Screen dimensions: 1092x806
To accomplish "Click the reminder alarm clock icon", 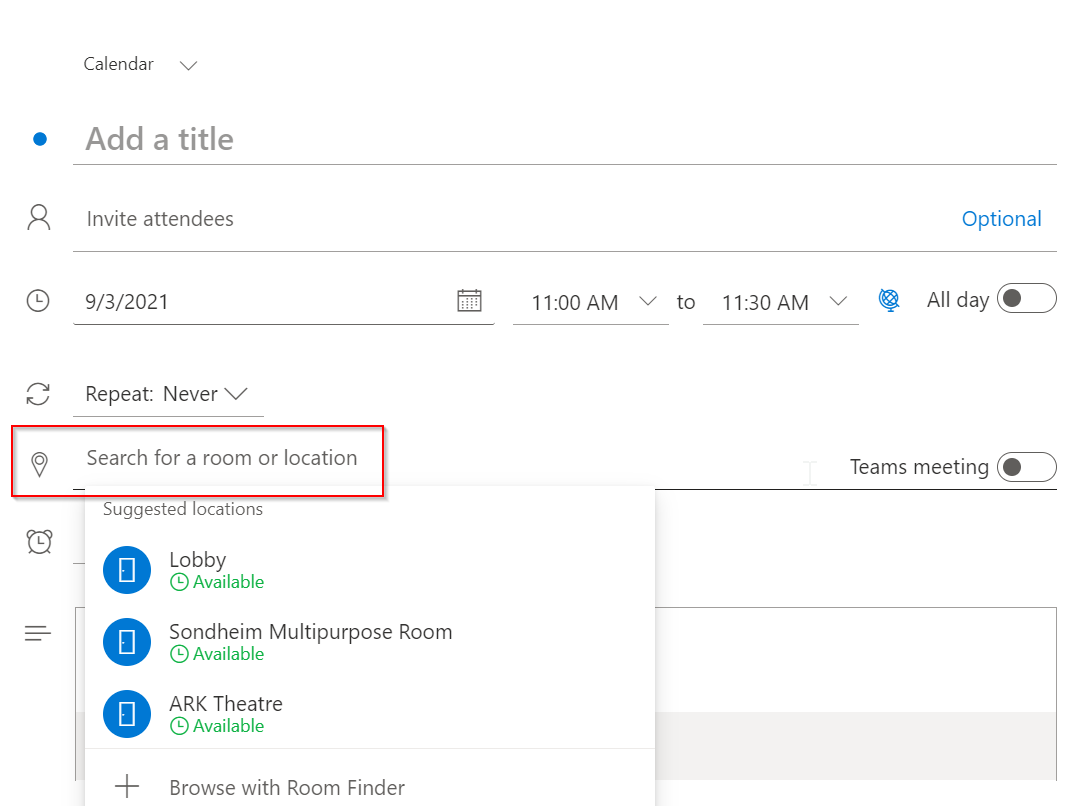I will (x=39, y=541).
